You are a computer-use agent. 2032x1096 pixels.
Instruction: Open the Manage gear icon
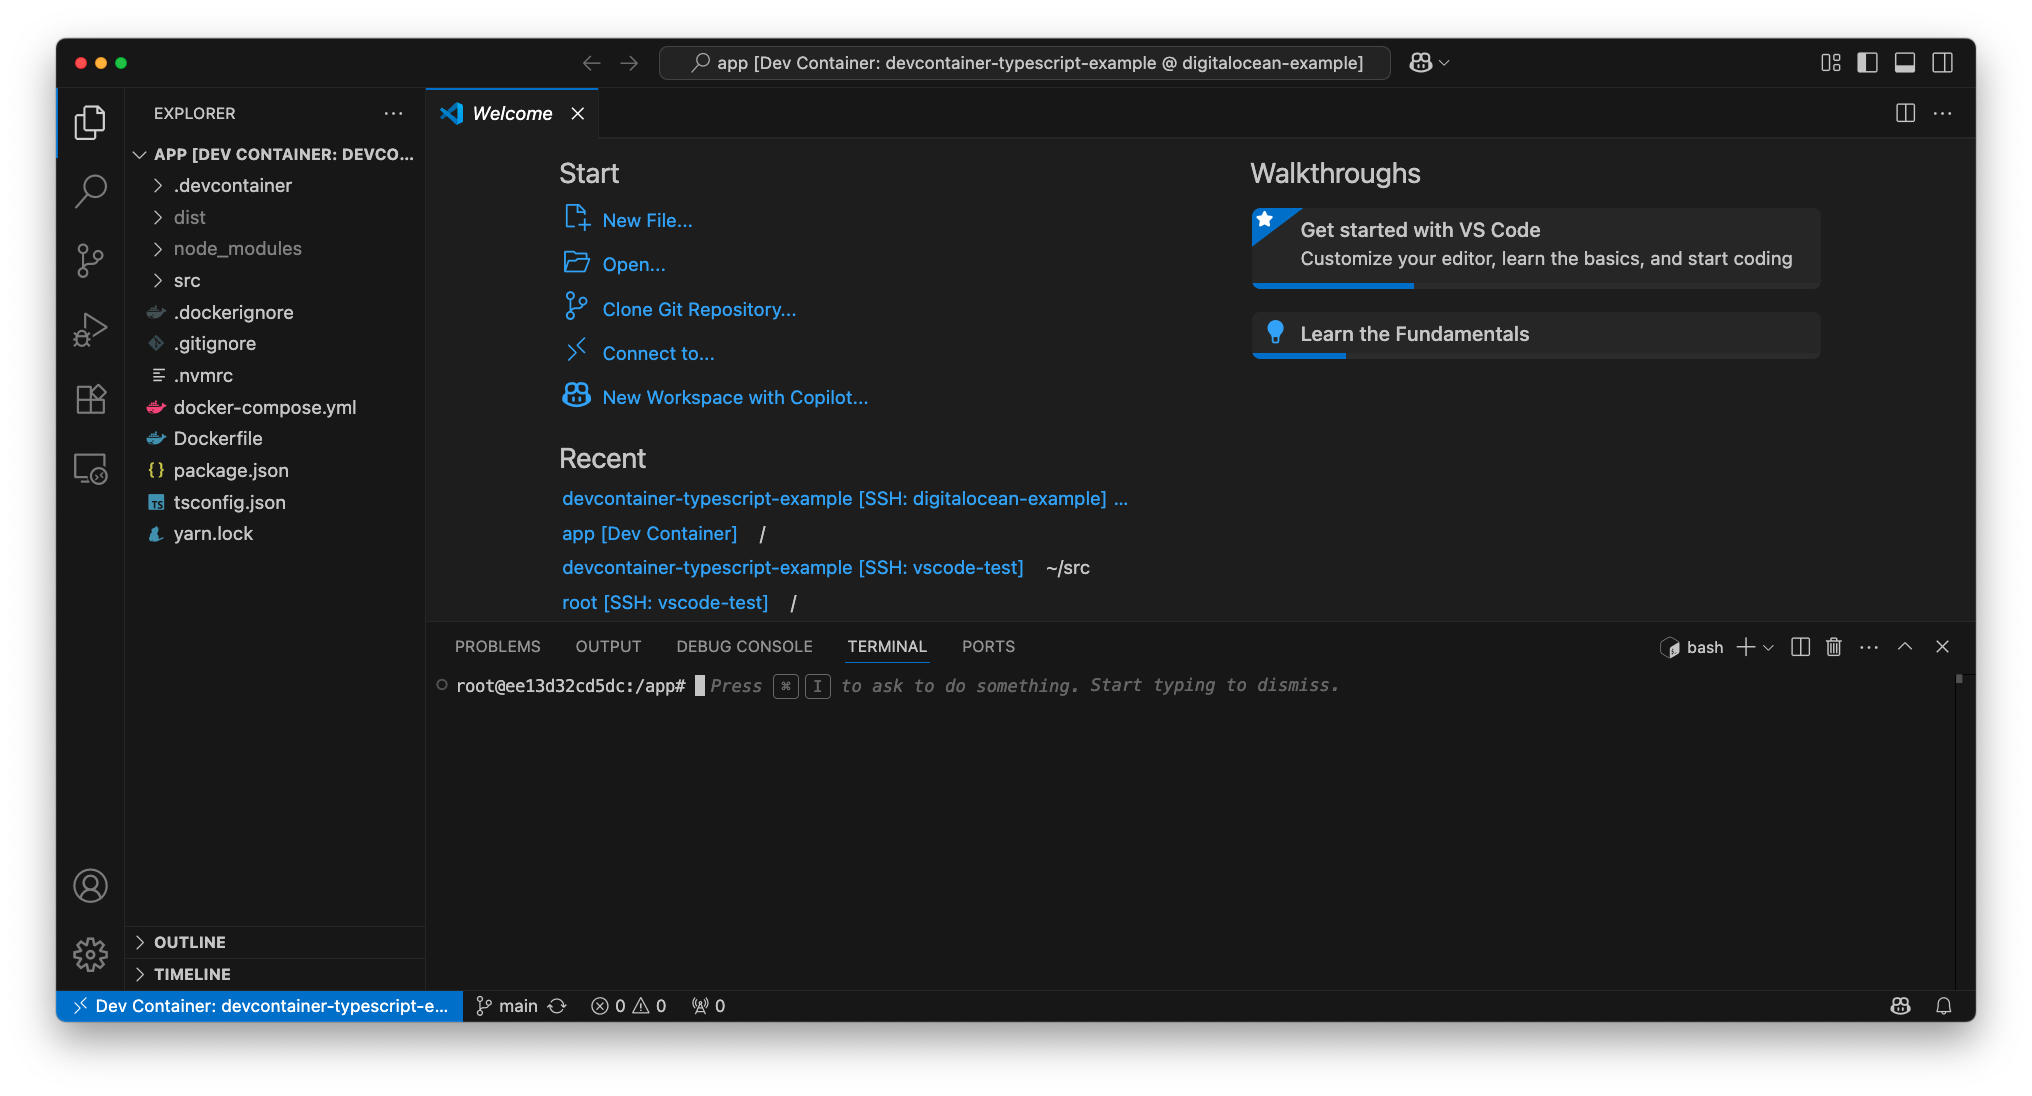(90, 955)
